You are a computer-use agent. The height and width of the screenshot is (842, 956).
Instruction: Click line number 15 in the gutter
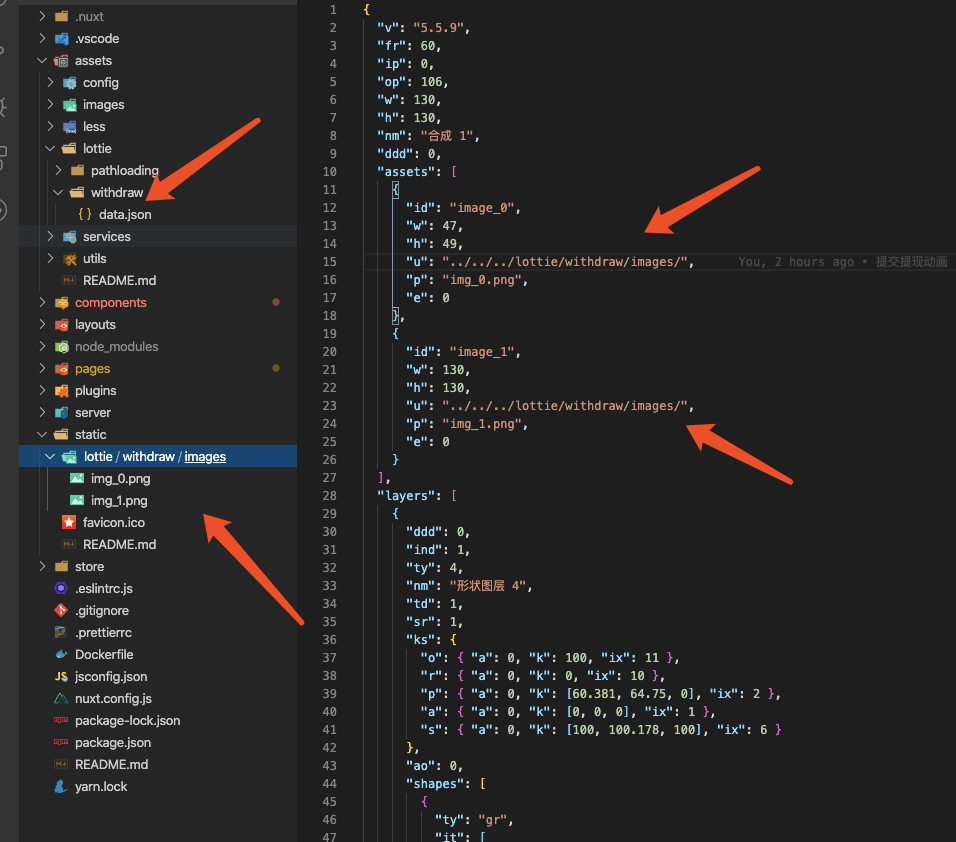click(x=329, y=262)
